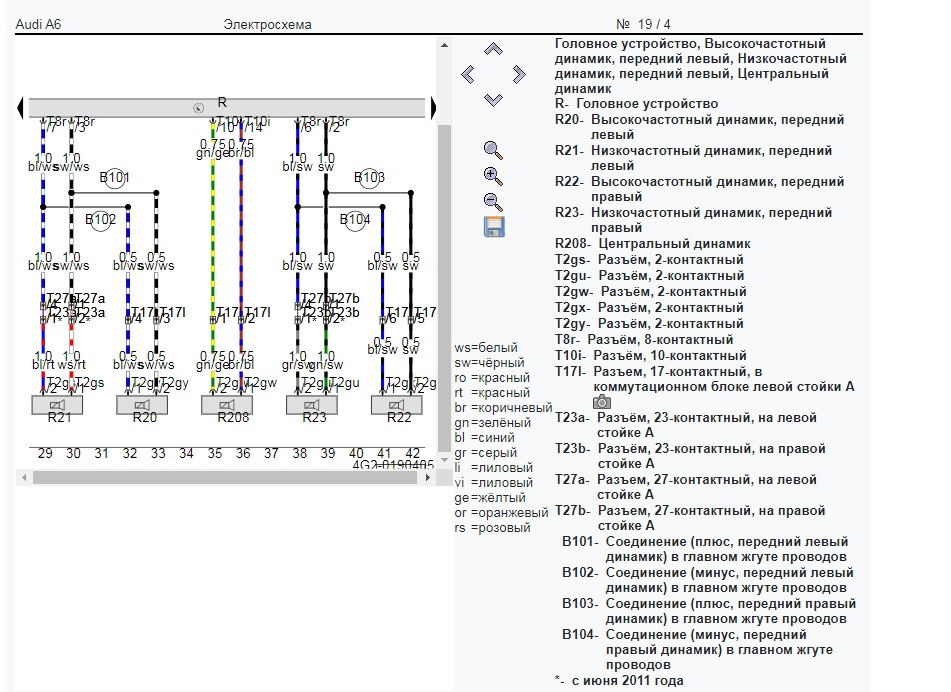951x692 pixels.
Task: Click legend entry 'B104- Соединение (минус, передний'
Action: 697,650
